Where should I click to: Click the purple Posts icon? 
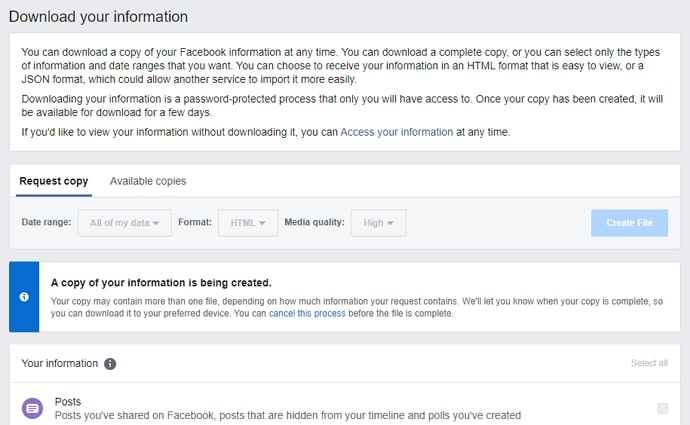point(33,409)
